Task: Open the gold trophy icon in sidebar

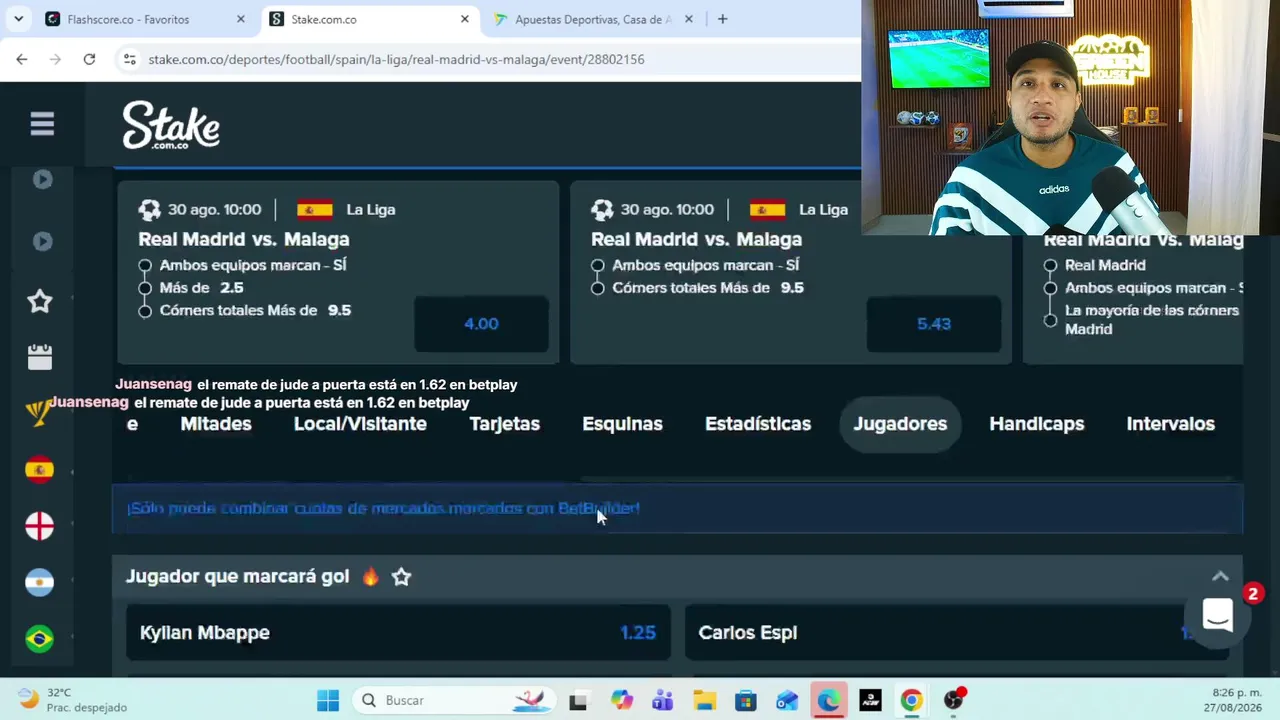Action: click(x=38, y=412)
